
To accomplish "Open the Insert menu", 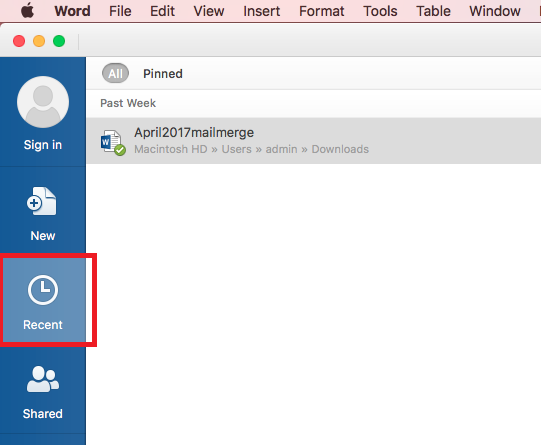I will tap(262, 11).
